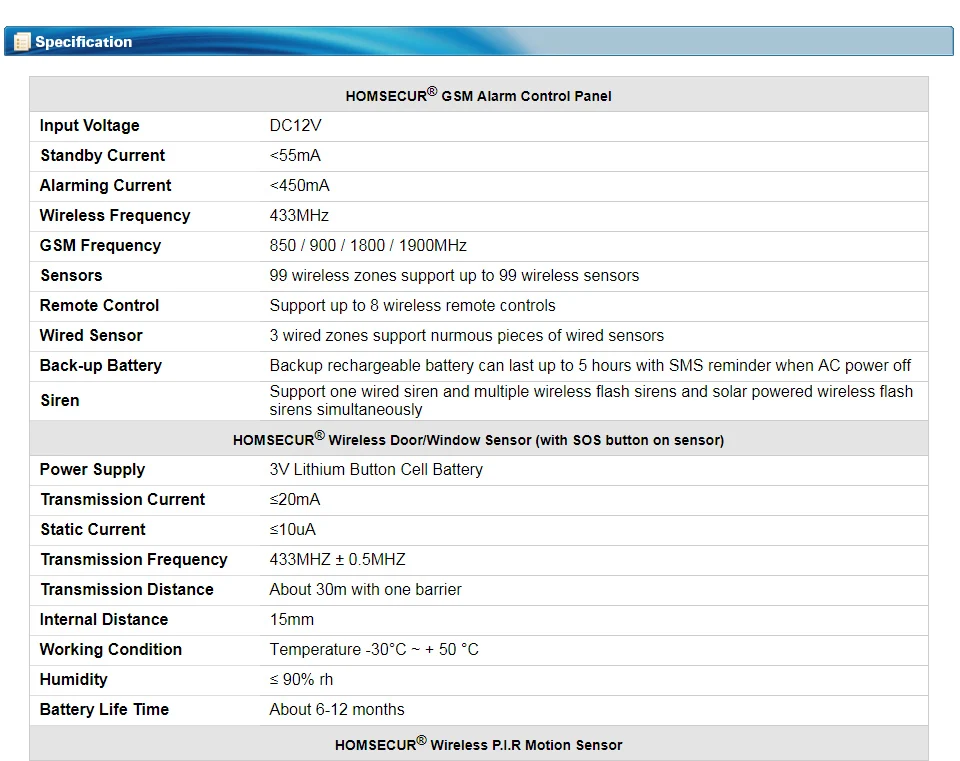Click the 'Standby Current' label
Screen dimensions: 960x761
(x=103, y=156)
